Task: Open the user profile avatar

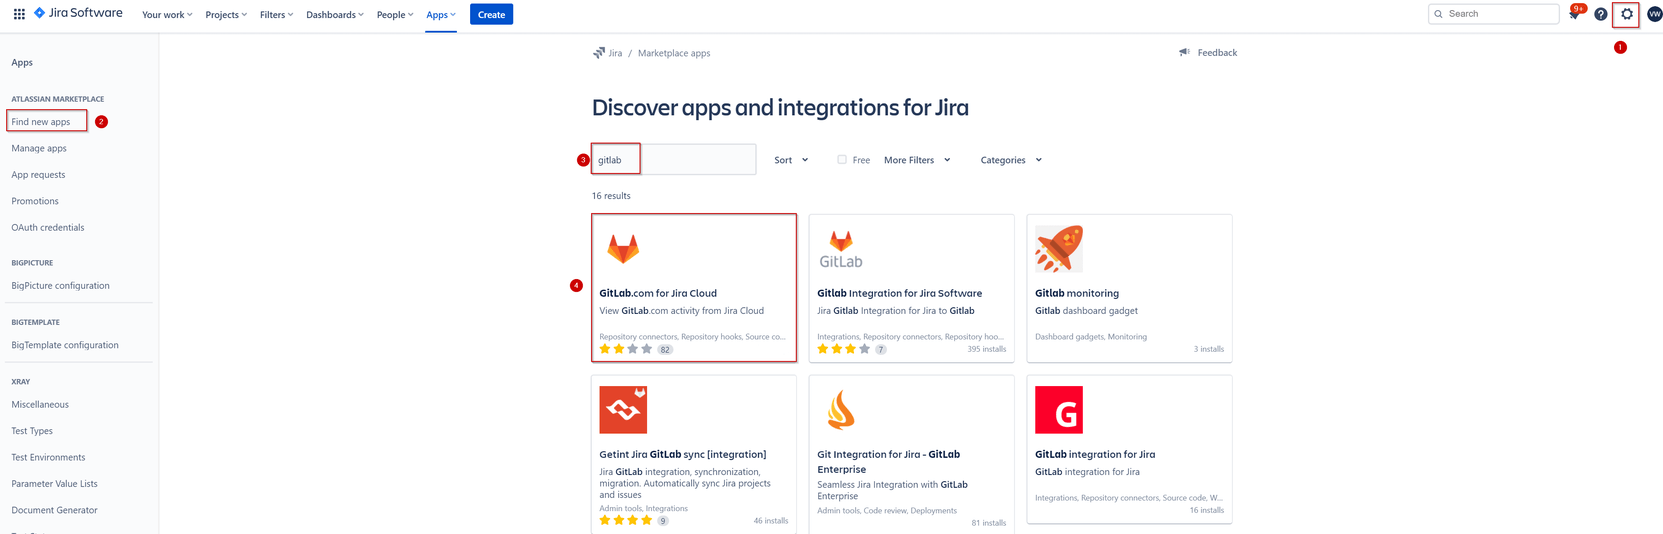Action: pyautogui.click(x=1654, y=14)
